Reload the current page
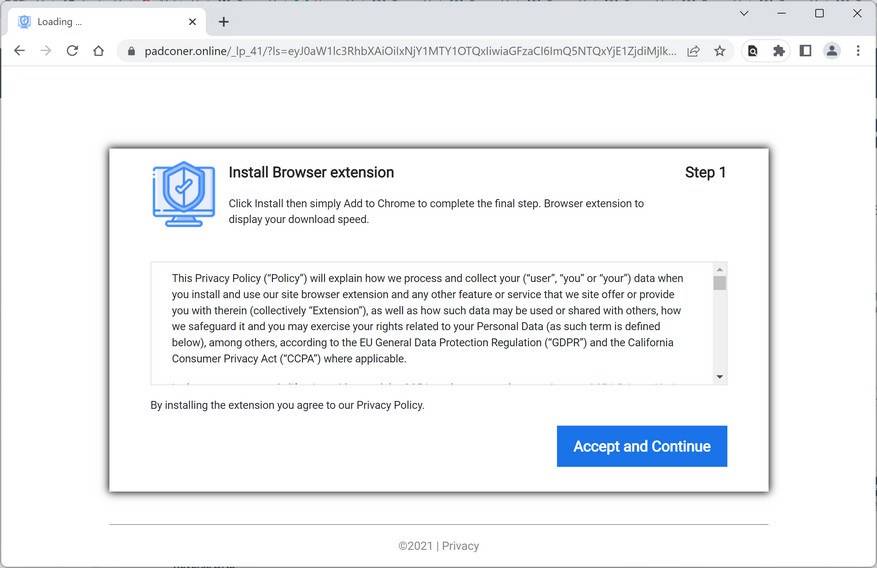The height and width of the screenshot is (568, 877). pyautogui.click(x=72, y=51)
